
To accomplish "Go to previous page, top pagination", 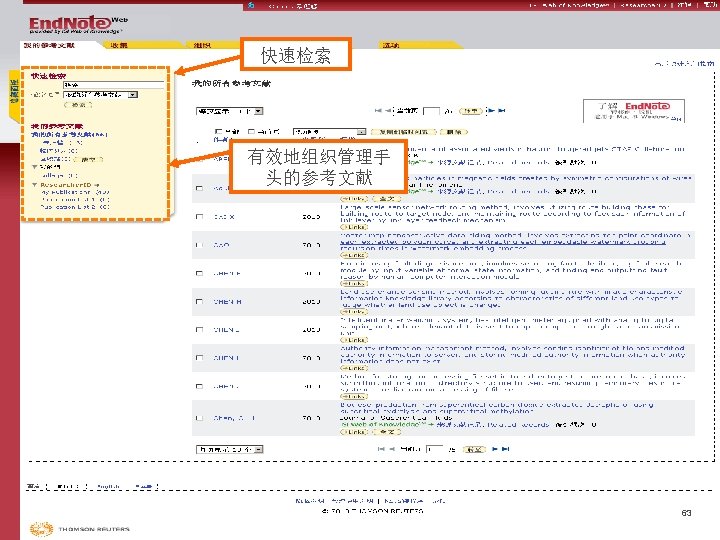I will [x=388, y=111].
